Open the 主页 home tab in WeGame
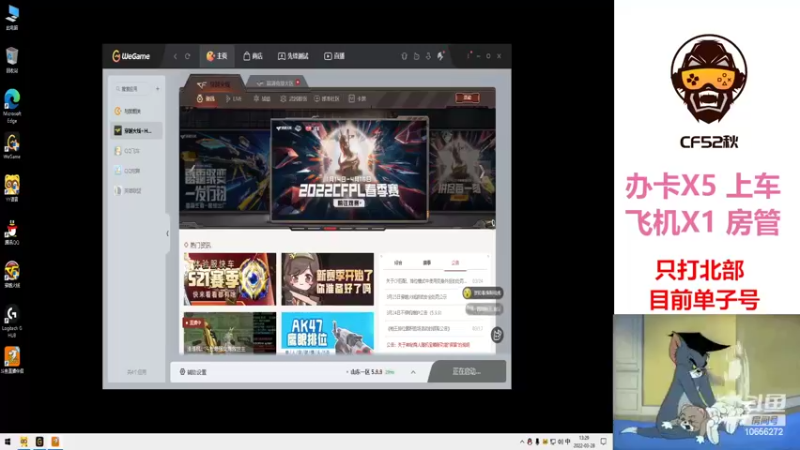This screenshot has height=450, width=800. coord(217,56)
